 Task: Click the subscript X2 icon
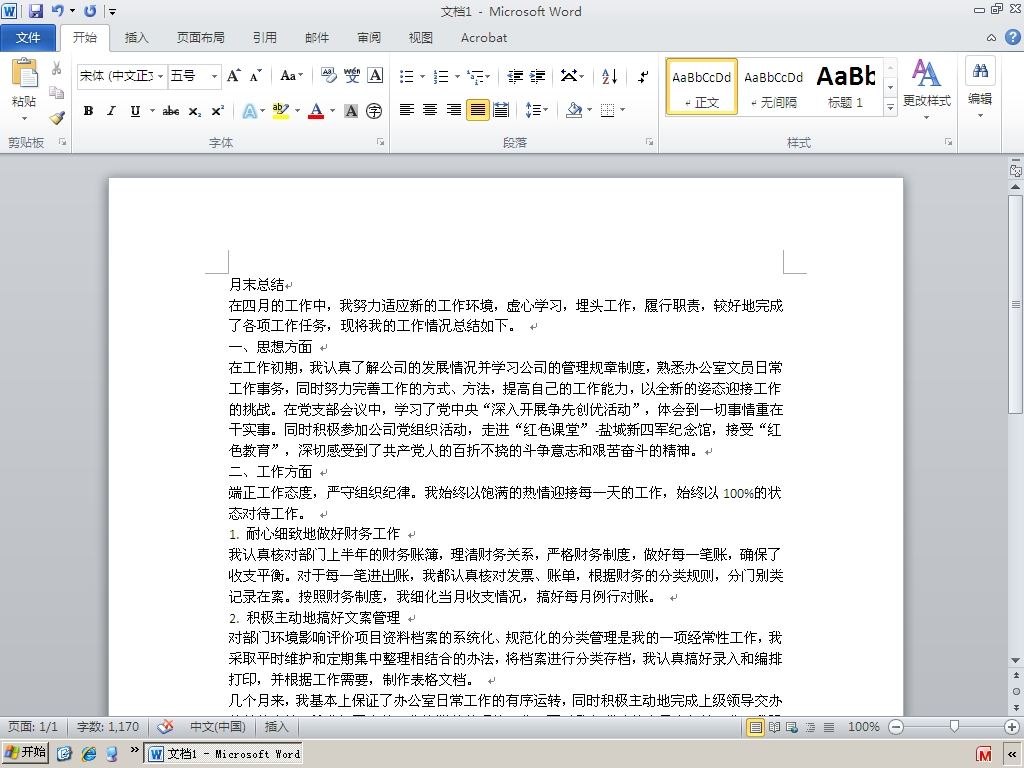(x=195, y=111)
